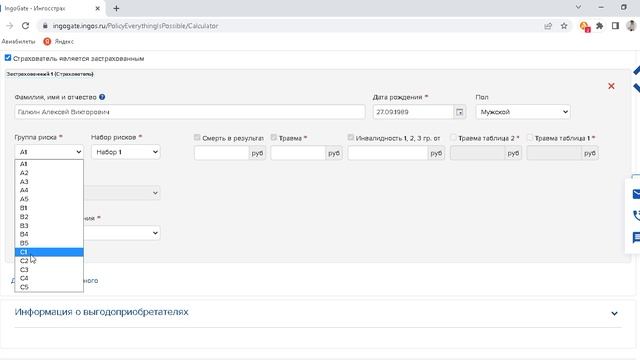
Task: Open the extensions puzzle icon
Action: [600, 26]
